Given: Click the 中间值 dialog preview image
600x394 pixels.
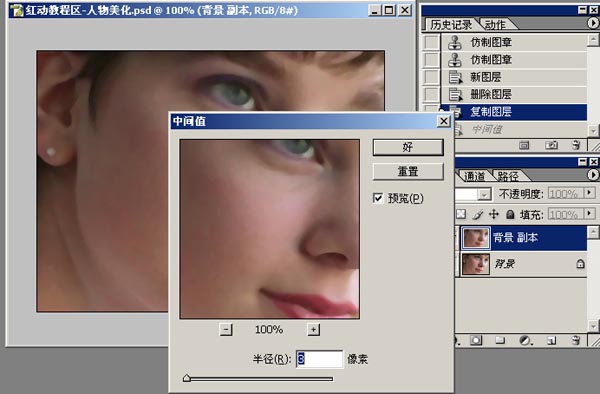Looking at the screenshot, I should [x=269, y=229].
